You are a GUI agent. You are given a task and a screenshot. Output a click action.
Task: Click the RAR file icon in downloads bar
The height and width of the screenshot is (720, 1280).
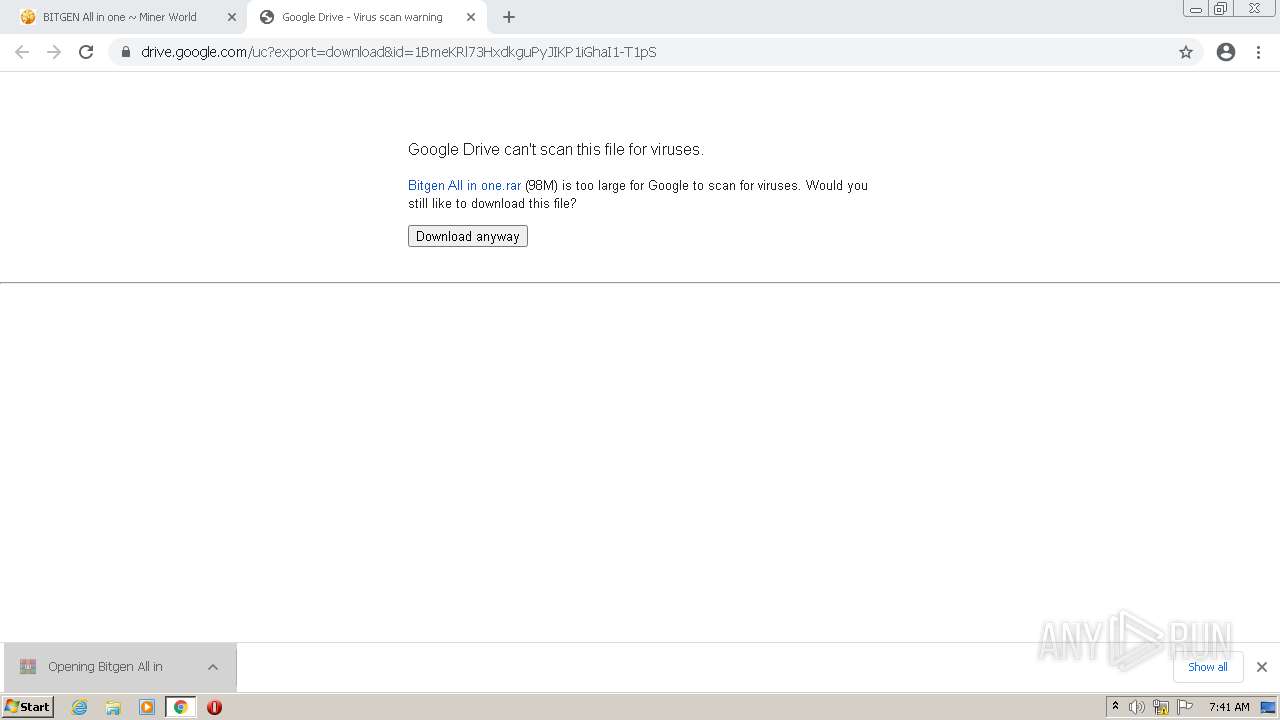pyautogui.click(x=28, y=667)
